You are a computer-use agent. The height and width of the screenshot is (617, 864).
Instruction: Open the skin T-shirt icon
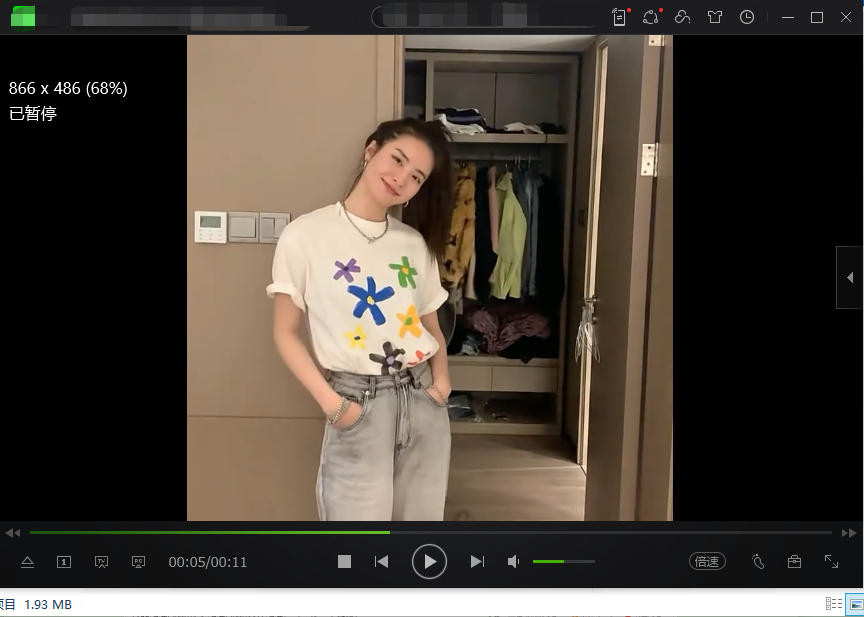[x=715, y=17]
